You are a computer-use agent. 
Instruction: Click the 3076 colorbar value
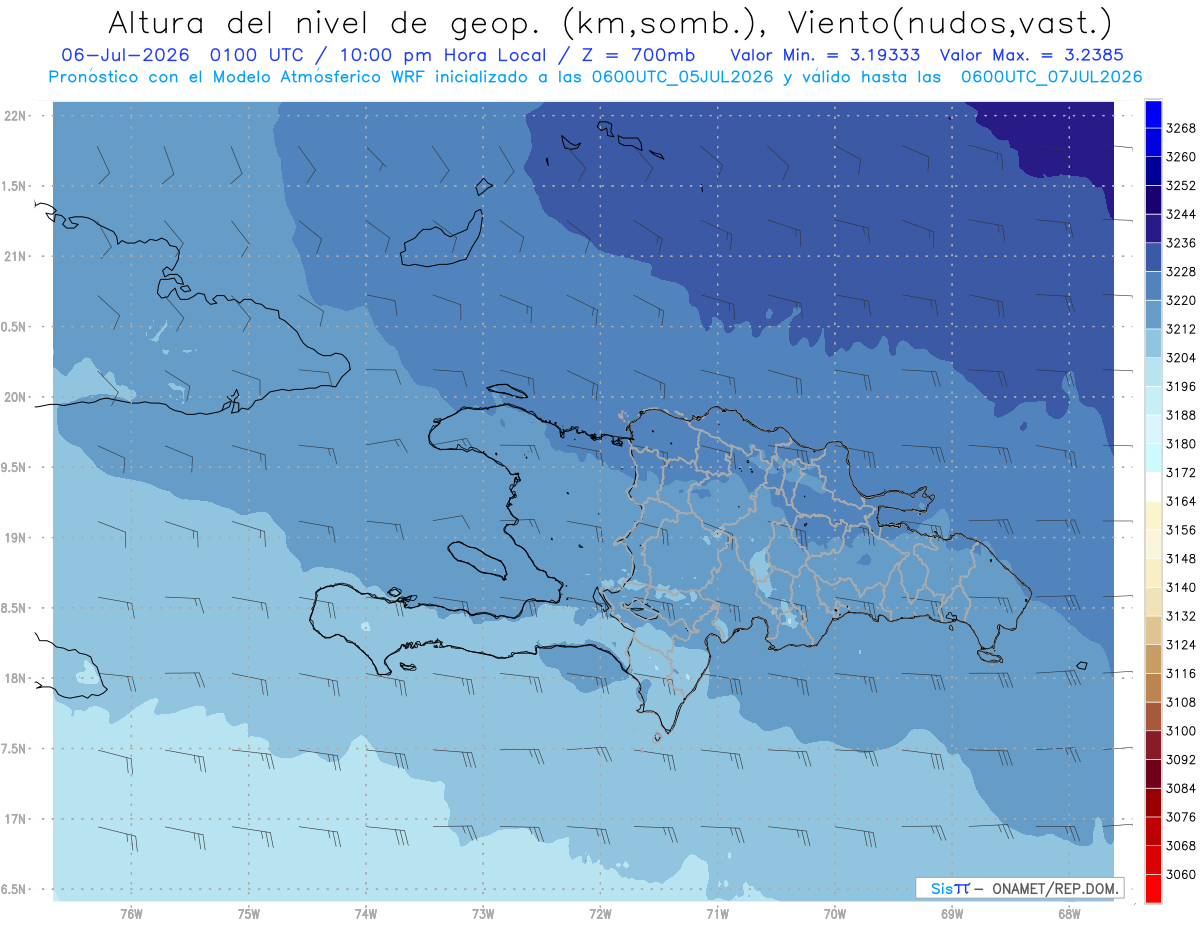[x=1180, y=817]
